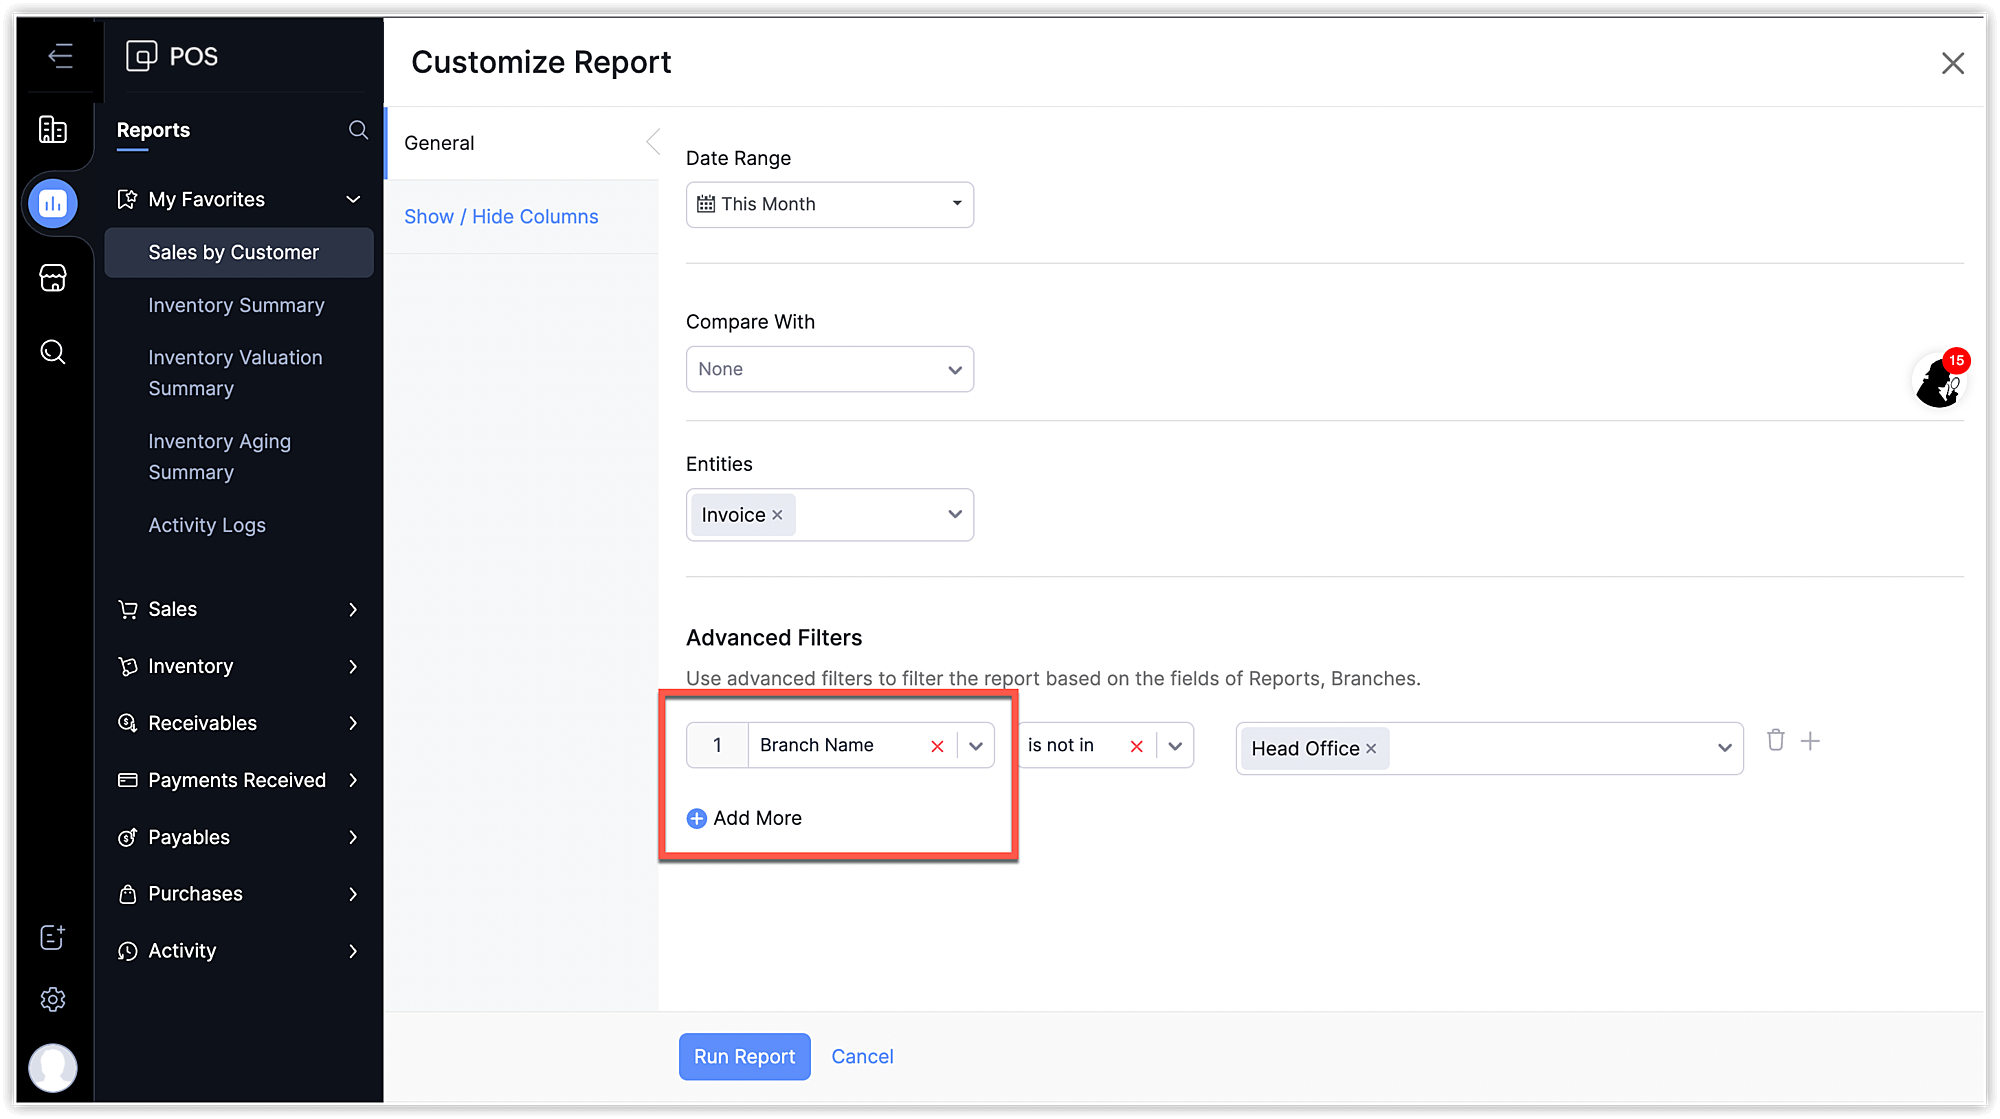Open the storefront icon in left rail
2000x1119 pixels.
[53, 277]
